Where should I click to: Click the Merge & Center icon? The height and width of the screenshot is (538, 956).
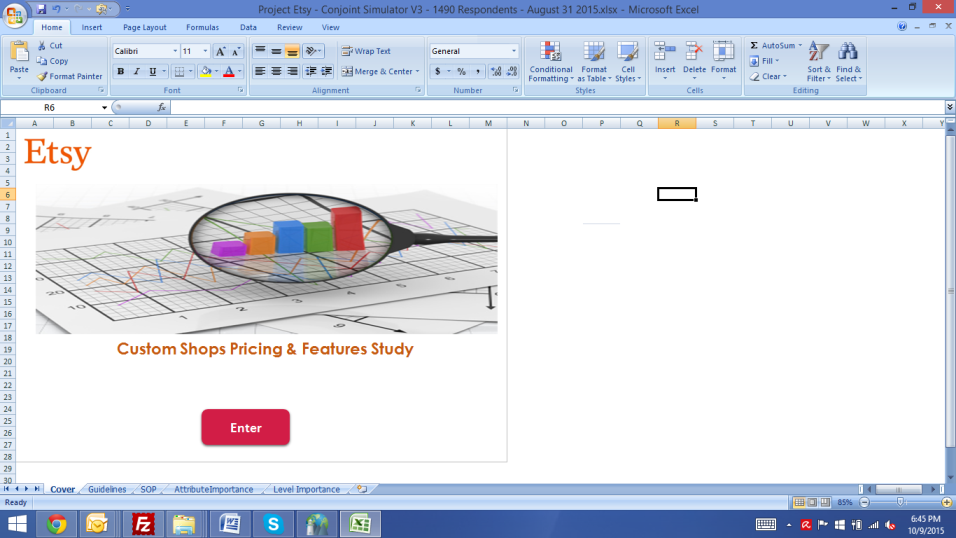347,72
